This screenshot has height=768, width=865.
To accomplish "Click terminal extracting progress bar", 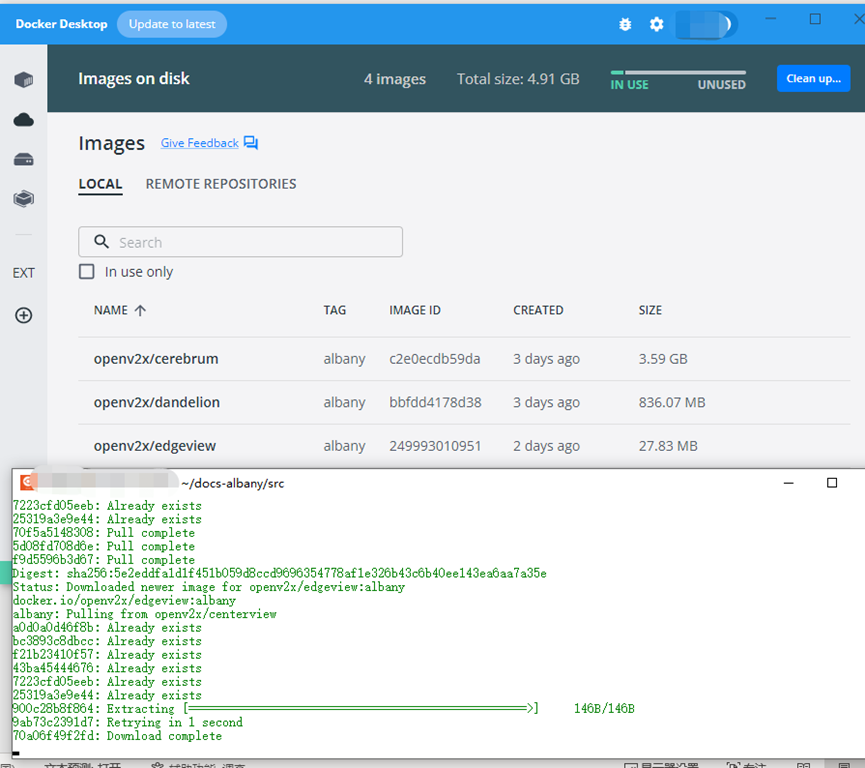I will point(361,708).
